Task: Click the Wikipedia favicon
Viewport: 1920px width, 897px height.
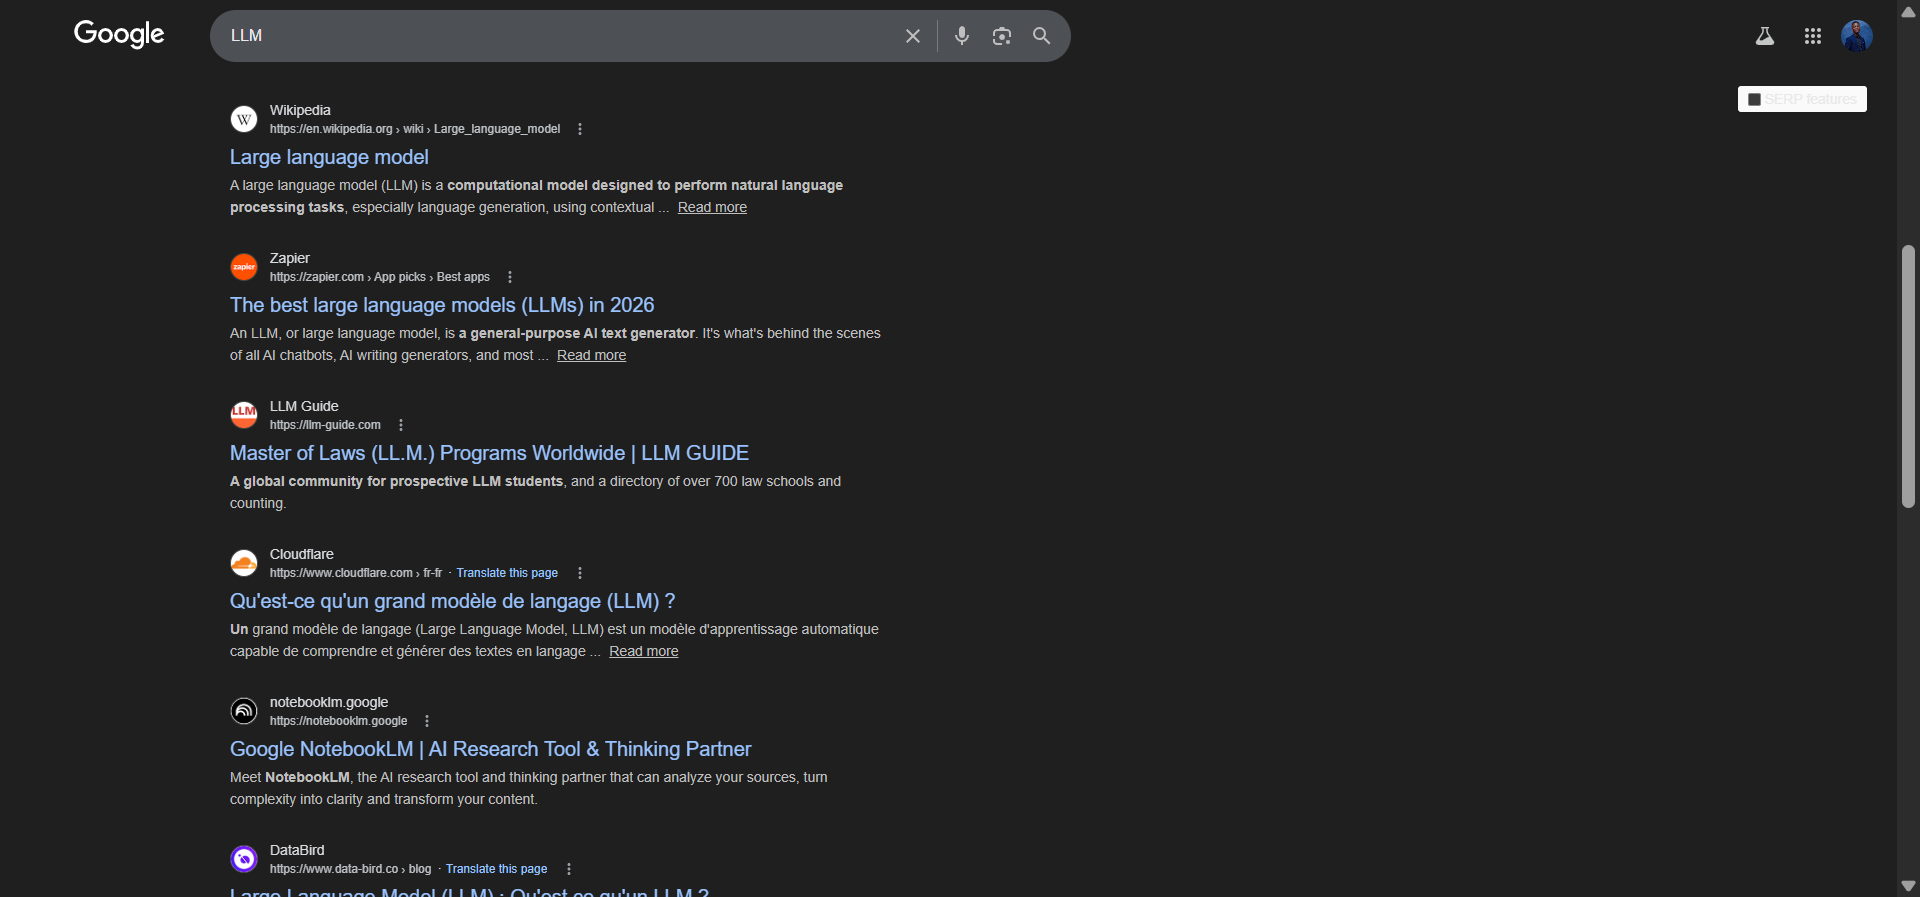Action: (x=244, y=119)
